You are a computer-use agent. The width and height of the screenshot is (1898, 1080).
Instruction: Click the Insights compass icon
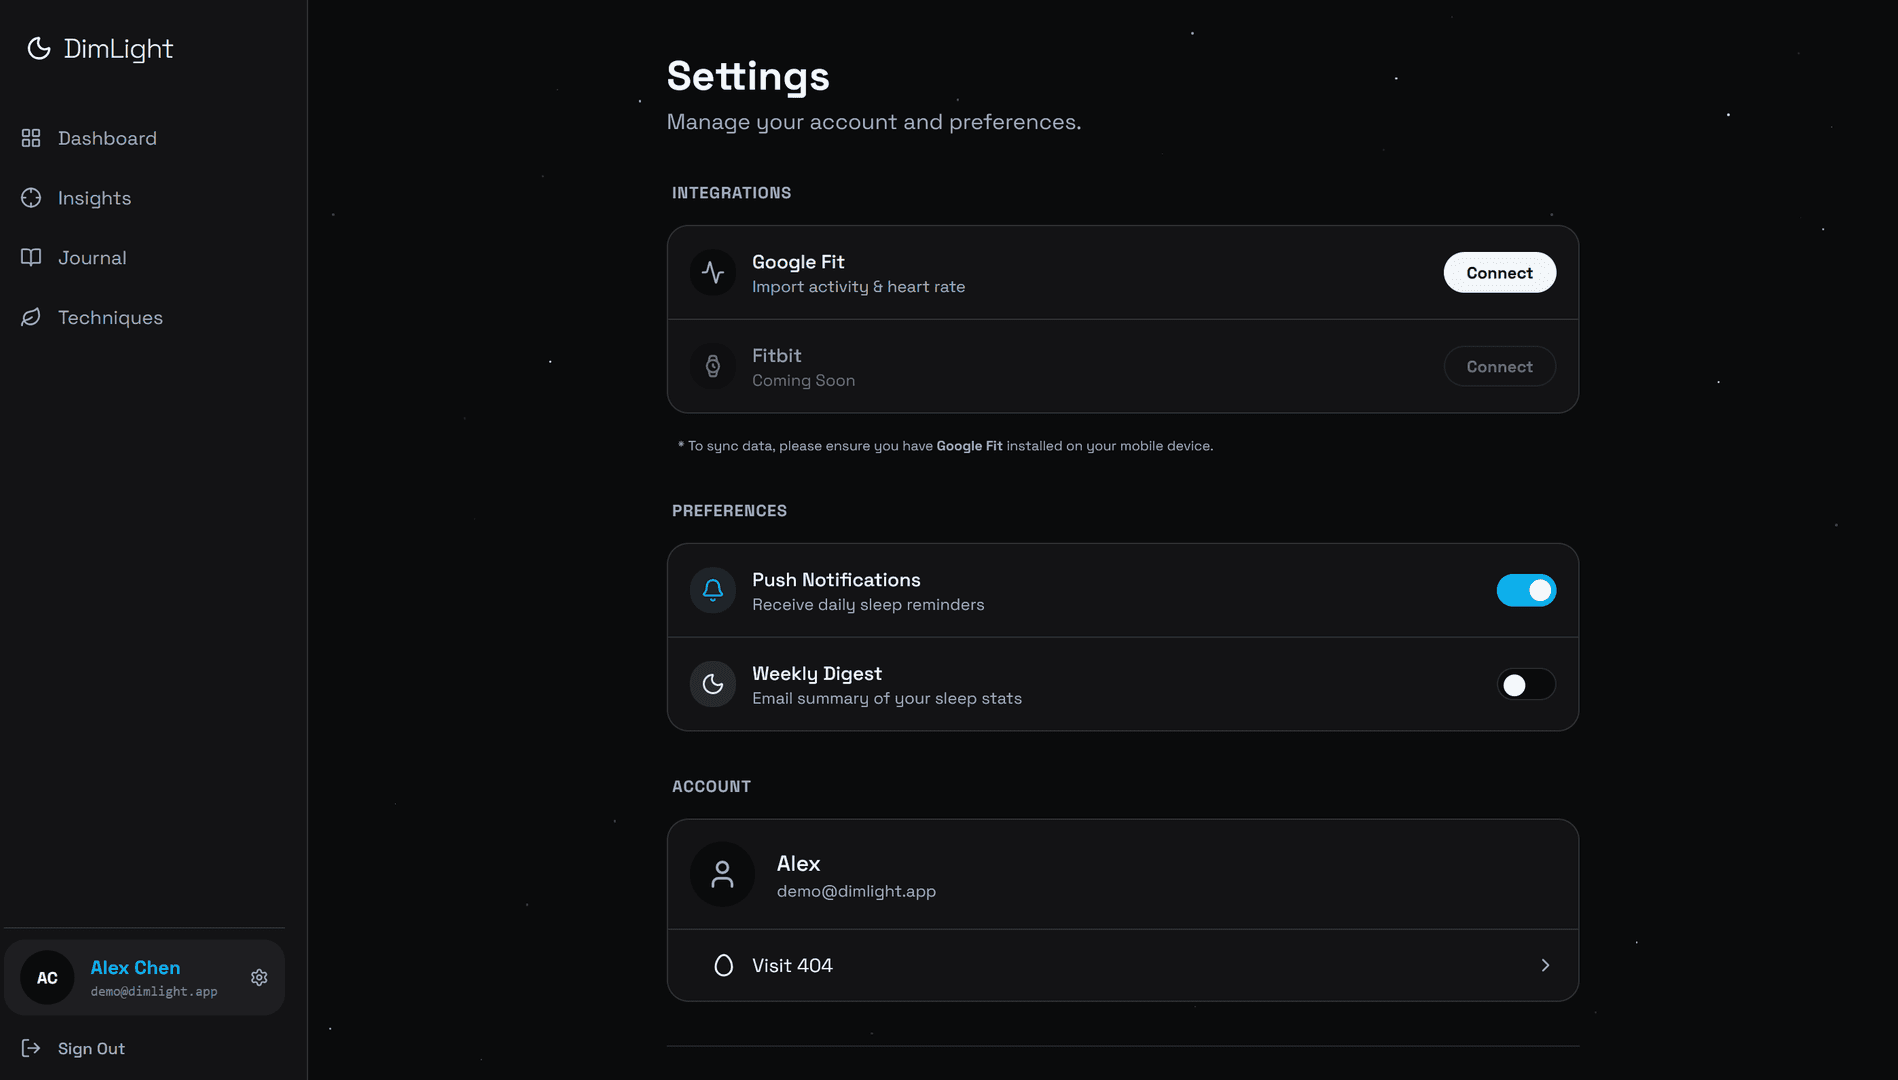pos(31,198)
